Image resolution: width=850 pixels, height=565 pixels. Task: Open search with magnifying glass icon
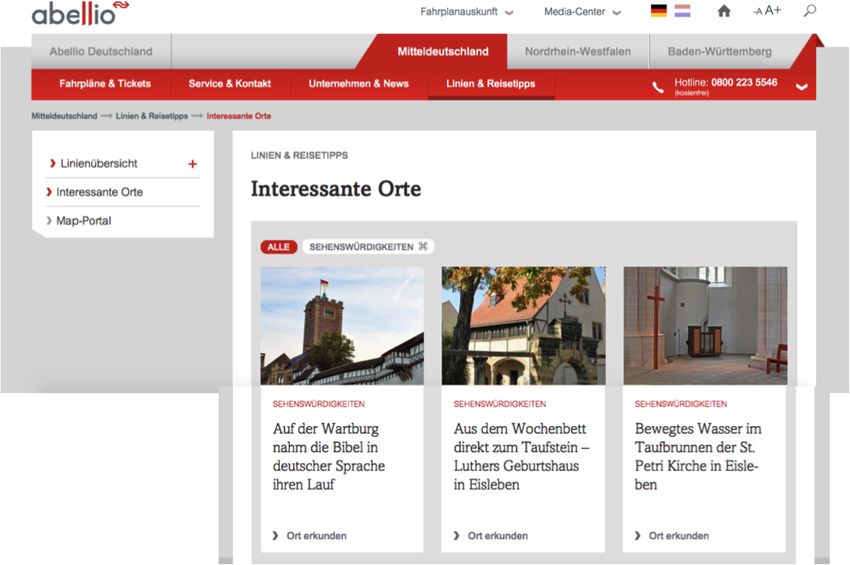(810, 11)
